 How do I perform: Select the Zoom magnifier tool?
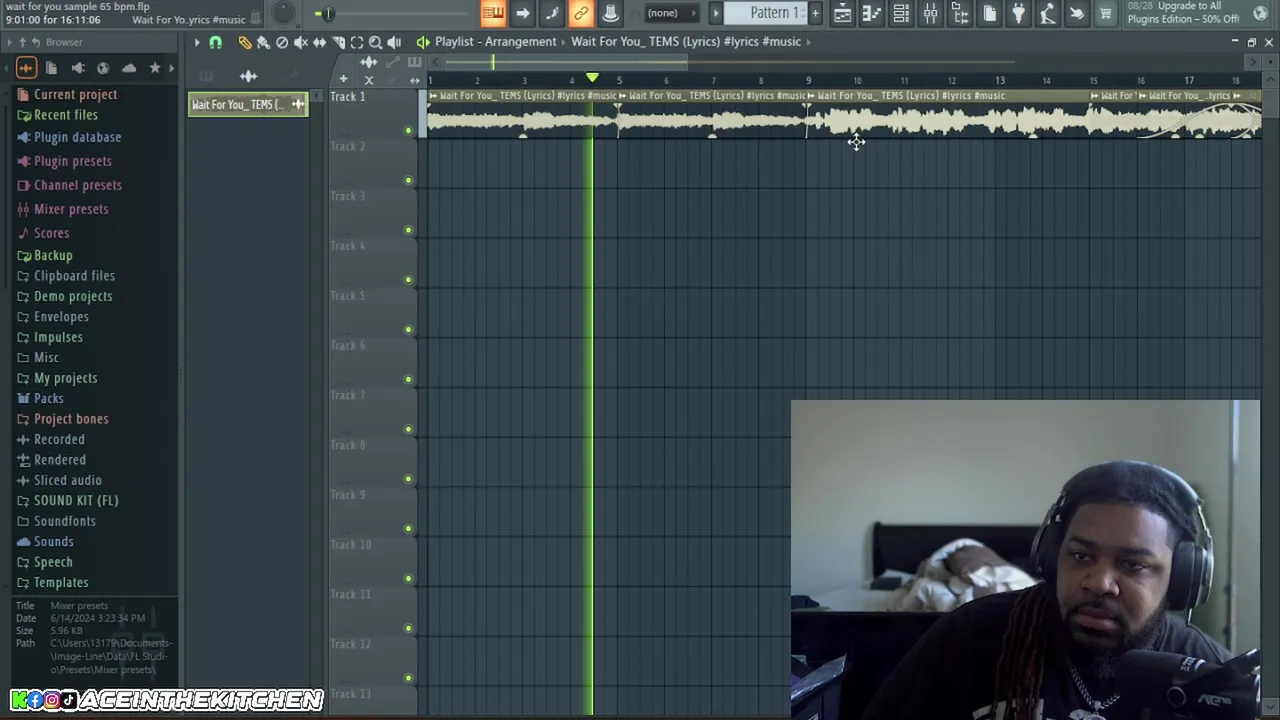click(376, 42)
